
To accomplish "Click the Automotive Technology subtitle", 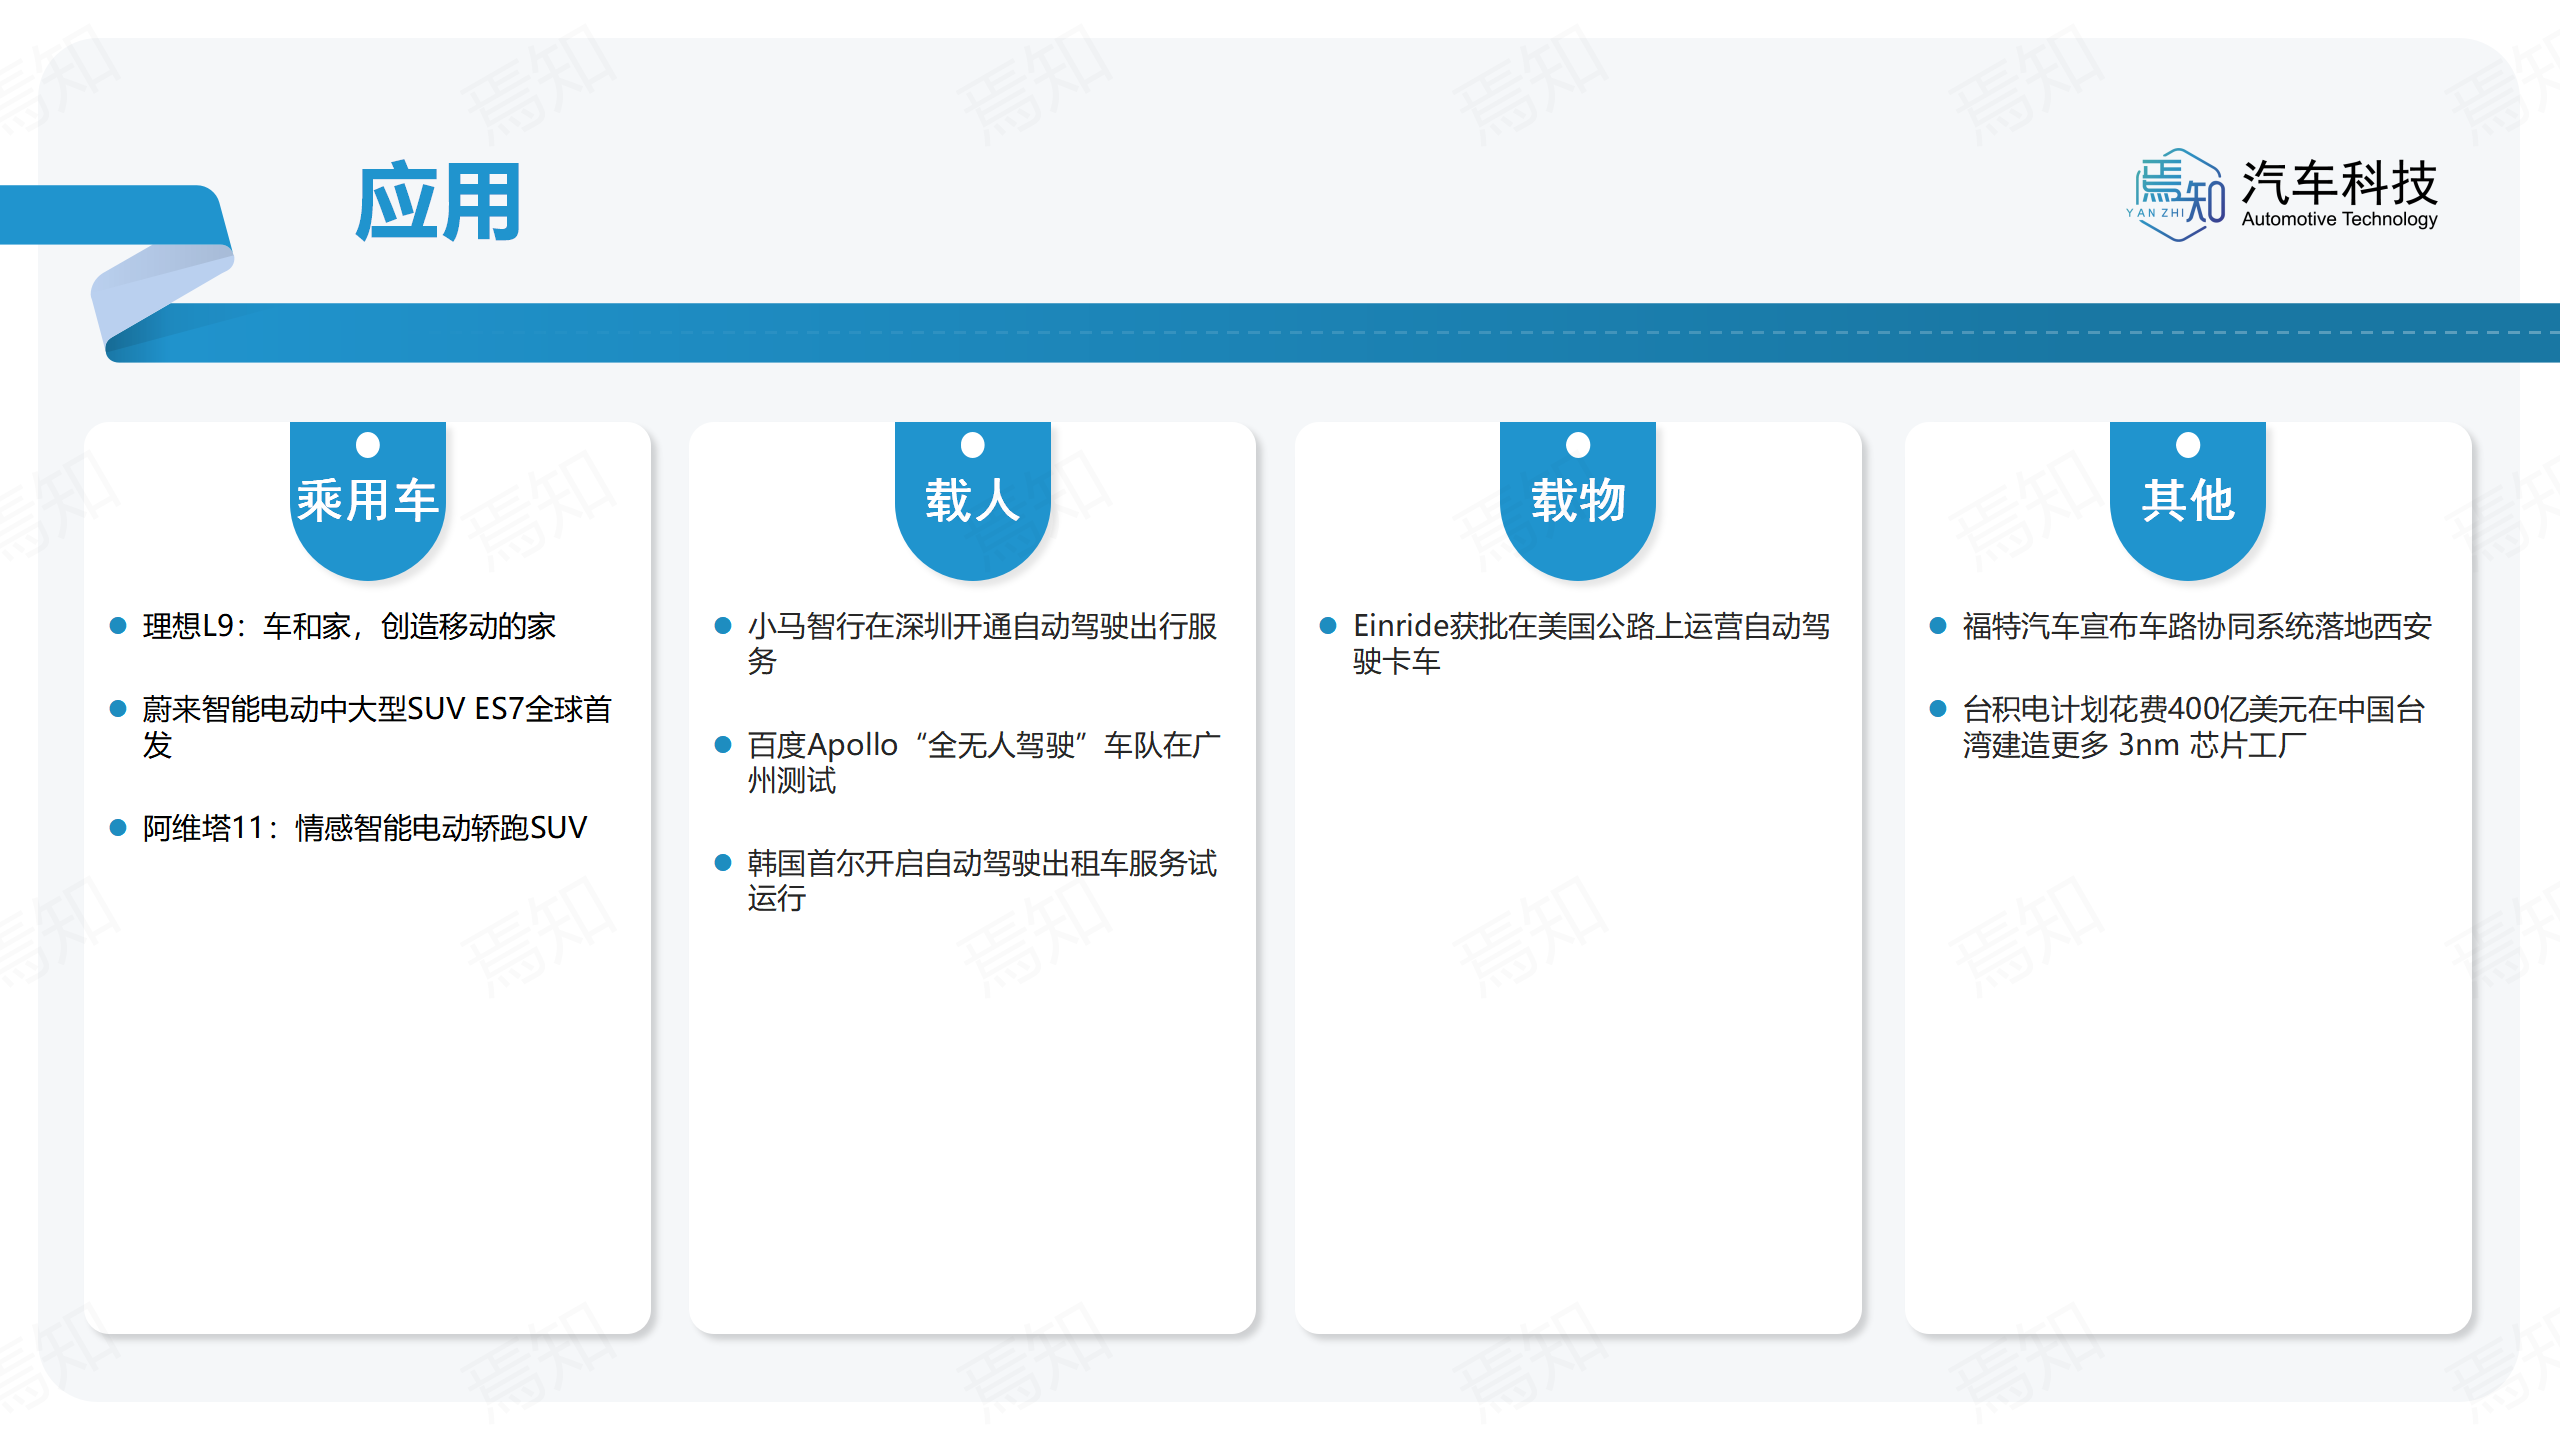I will [2339, 219].
